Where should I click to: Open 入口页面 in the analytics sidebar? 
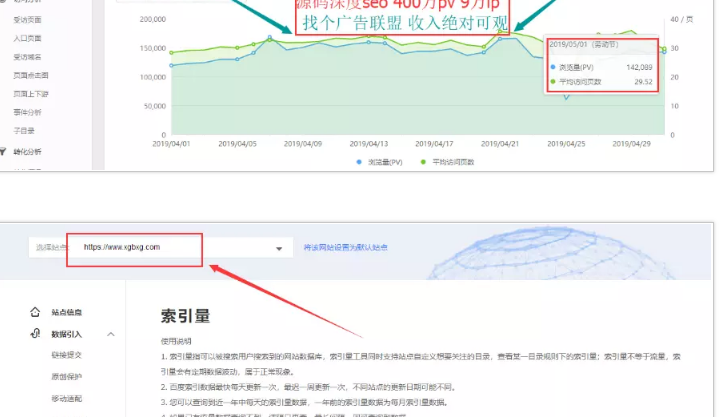(x=28, y=38)
